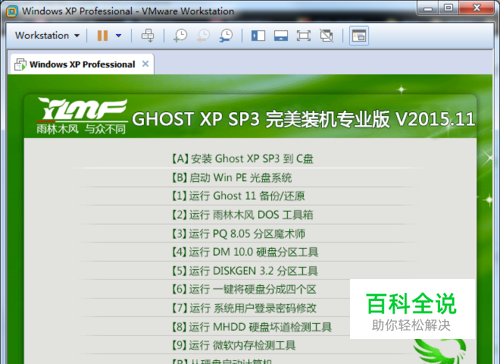Select [7] 运行 系统用户登录密码修改
This screenshot has width=500, height=364.
click(244, 308)
